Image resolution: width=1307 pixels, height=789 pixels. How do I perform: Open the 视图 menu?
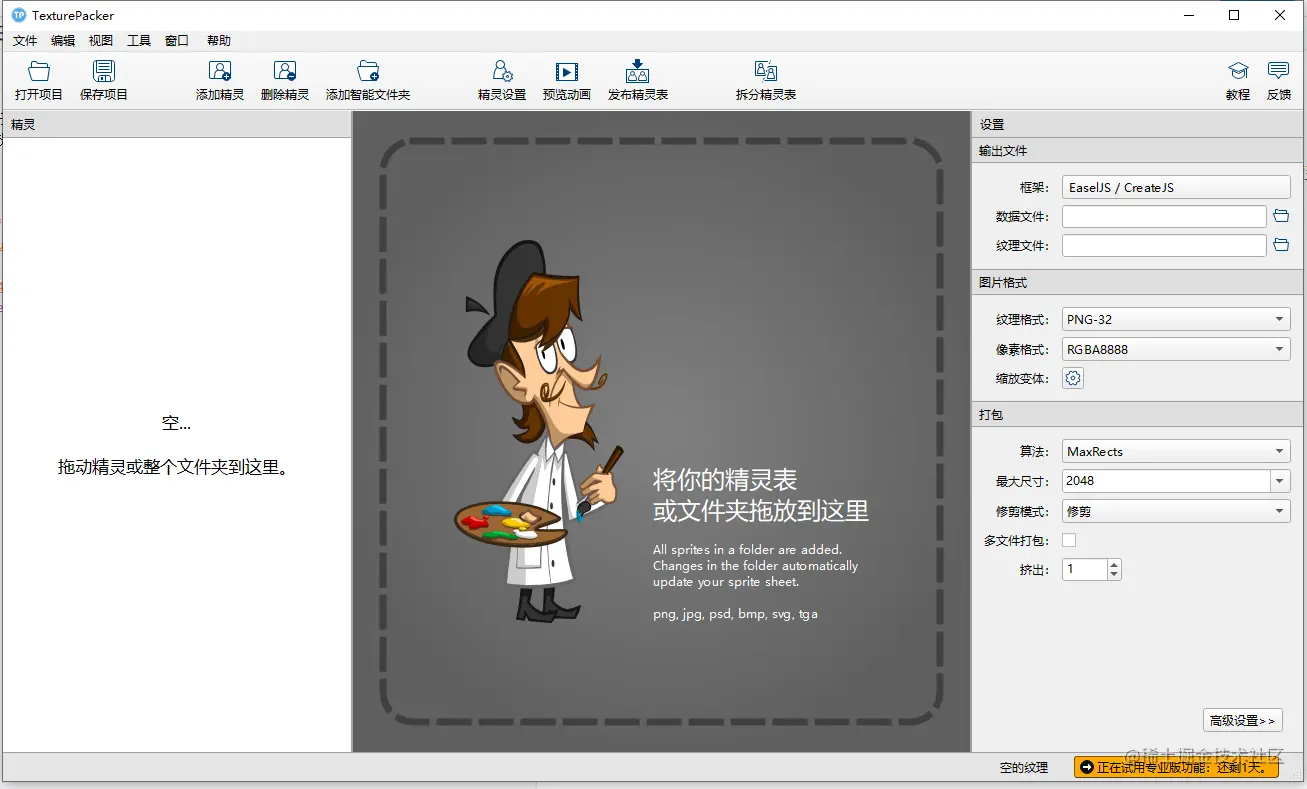point(101,41)
